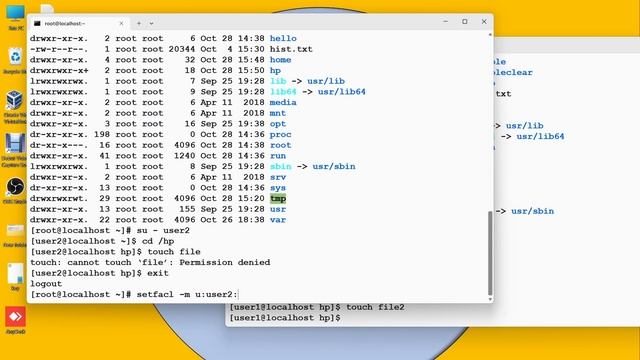This screenshot has height=360, width=640.
Task: Click the 'proc' directory name
Action: [x=280, y=134]
